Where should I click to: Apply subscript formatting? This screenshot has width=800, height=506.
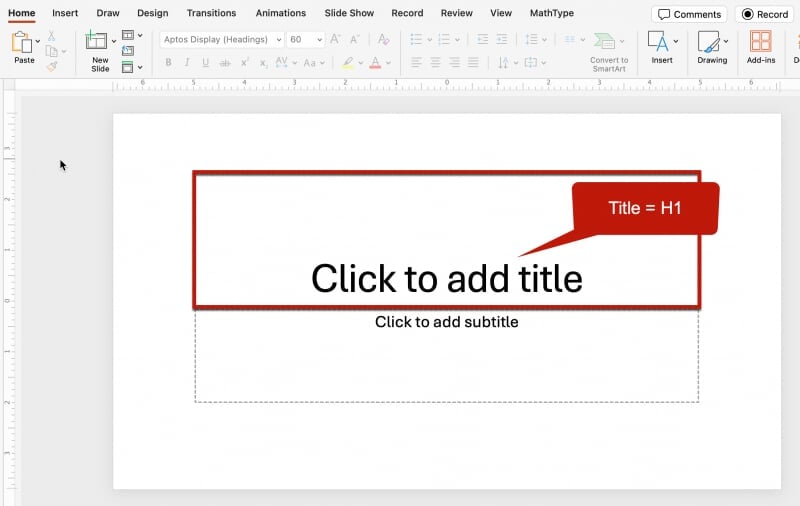(x=263, y=63)
